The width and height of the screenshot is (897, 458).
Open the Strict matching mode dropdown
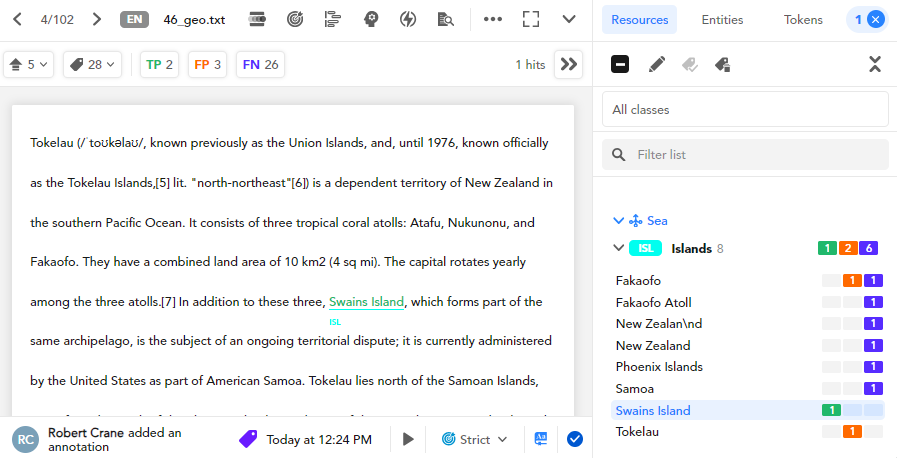(x=475, y=439)
